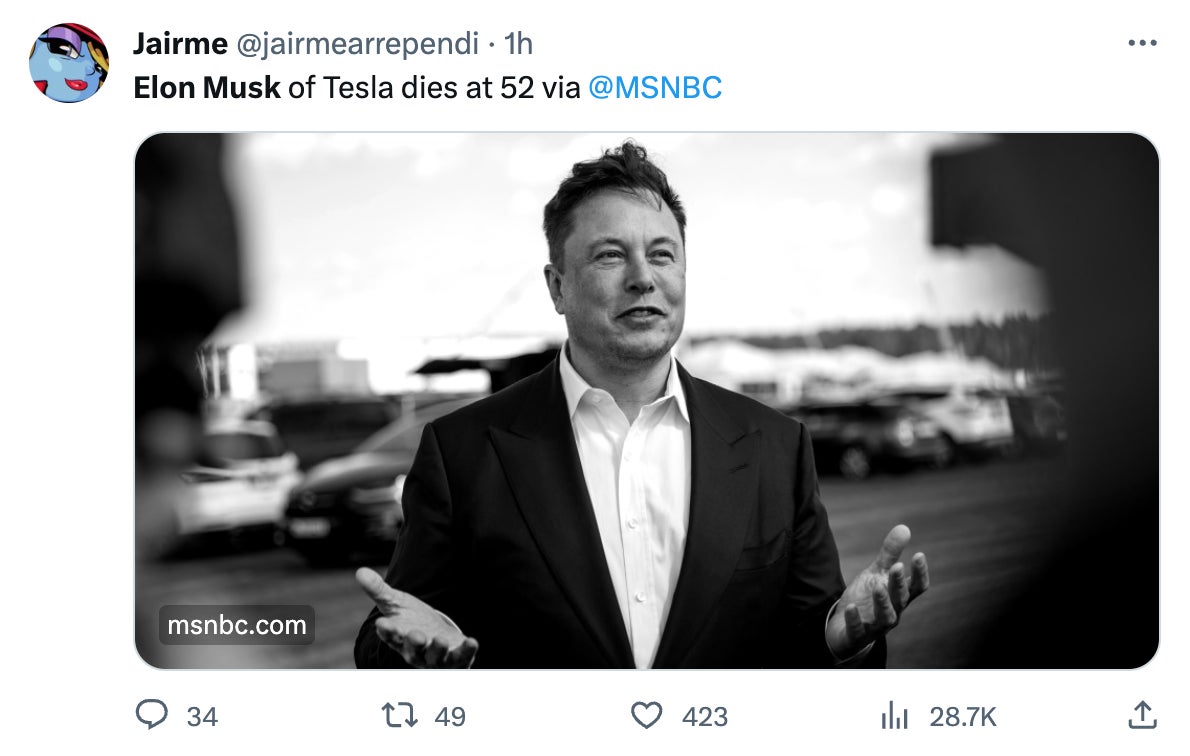The width and height of the screenshot is (1190, 756).
Task: Open the msnbc.com source label
Action: [237, 627]
